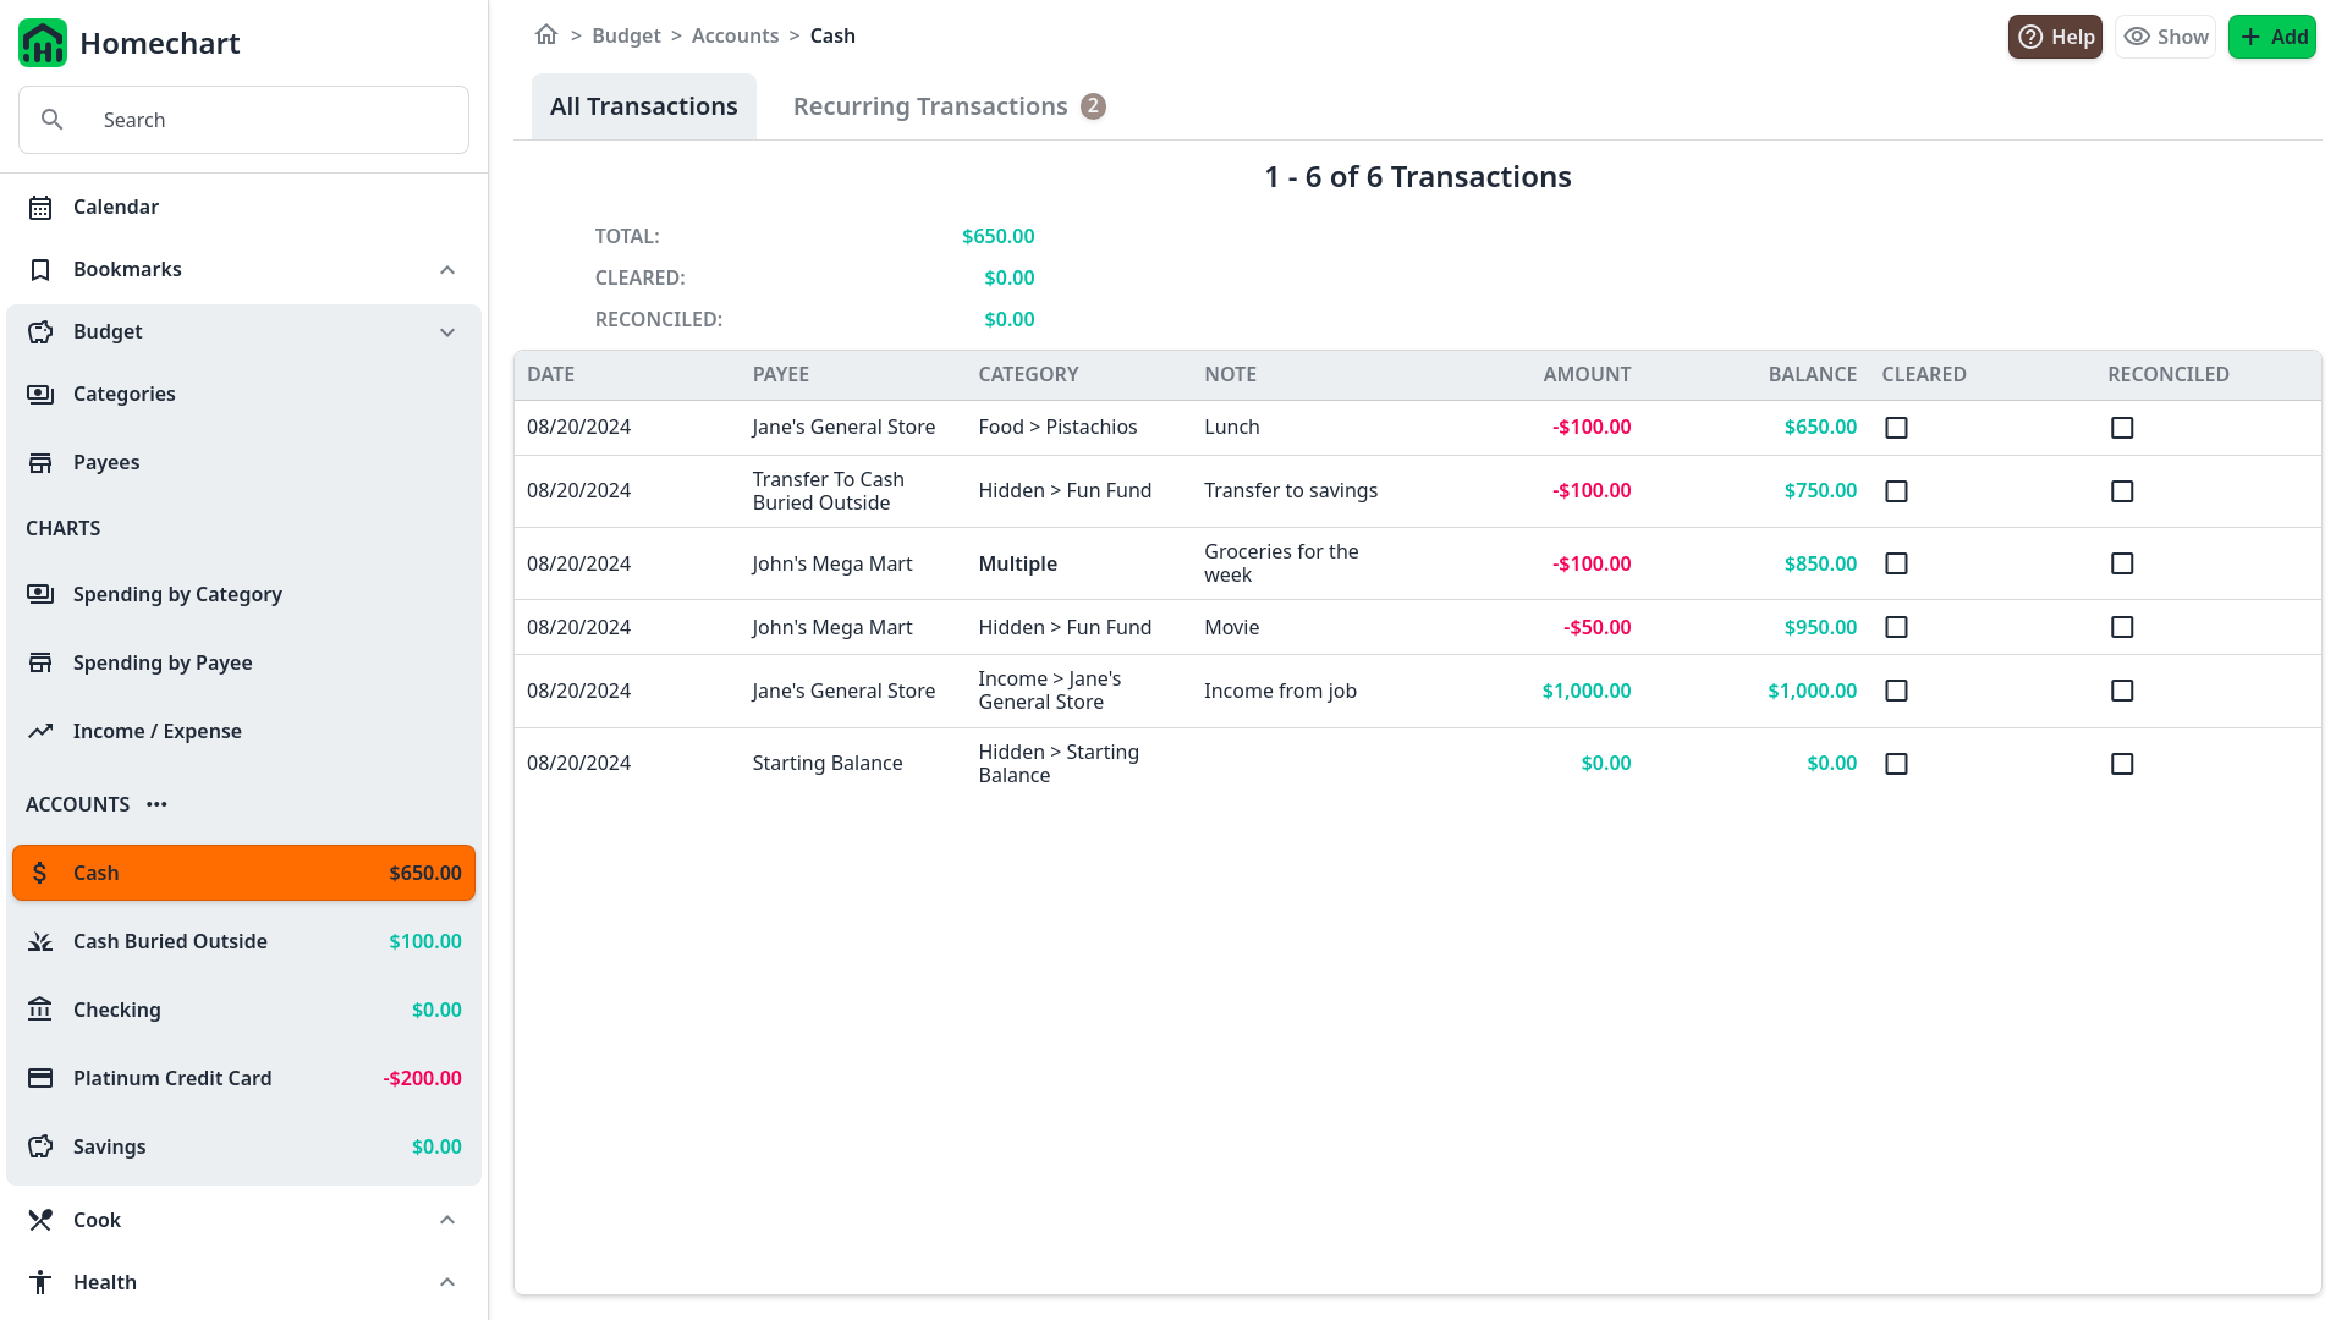2347x1320 pixels.
Task: Open Platinum Credit Card account
Action: (x=244, y=1078)
